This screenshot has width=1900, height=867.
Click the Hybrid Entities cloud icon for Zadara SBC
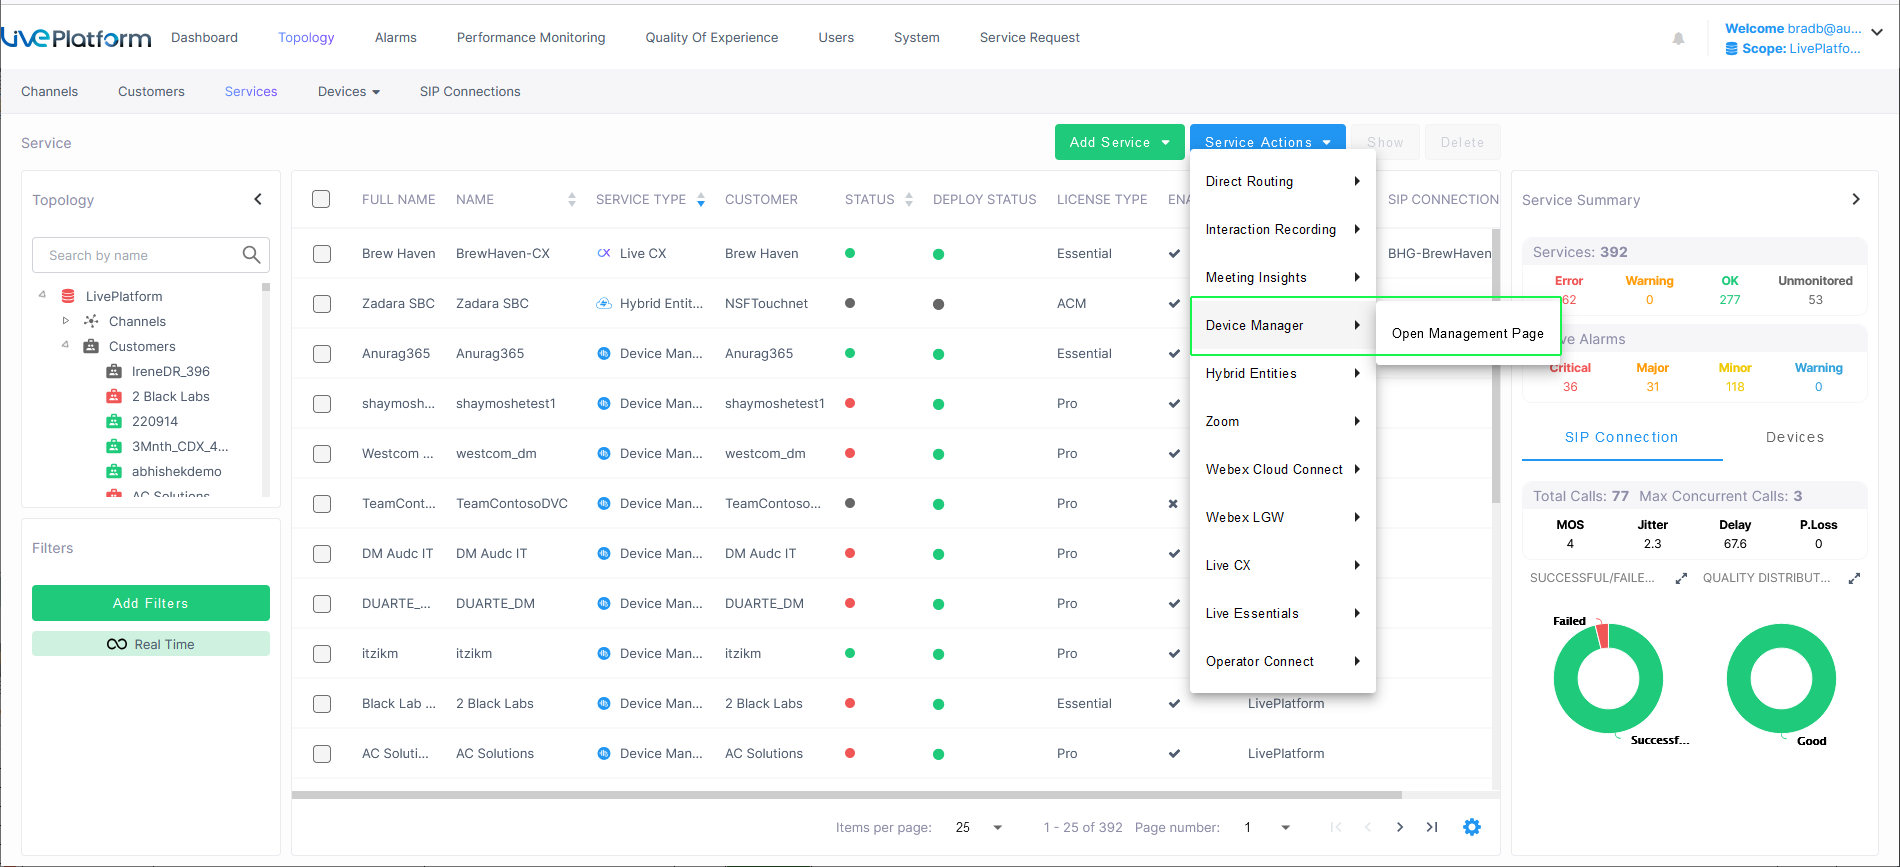(x=604, y=303)
